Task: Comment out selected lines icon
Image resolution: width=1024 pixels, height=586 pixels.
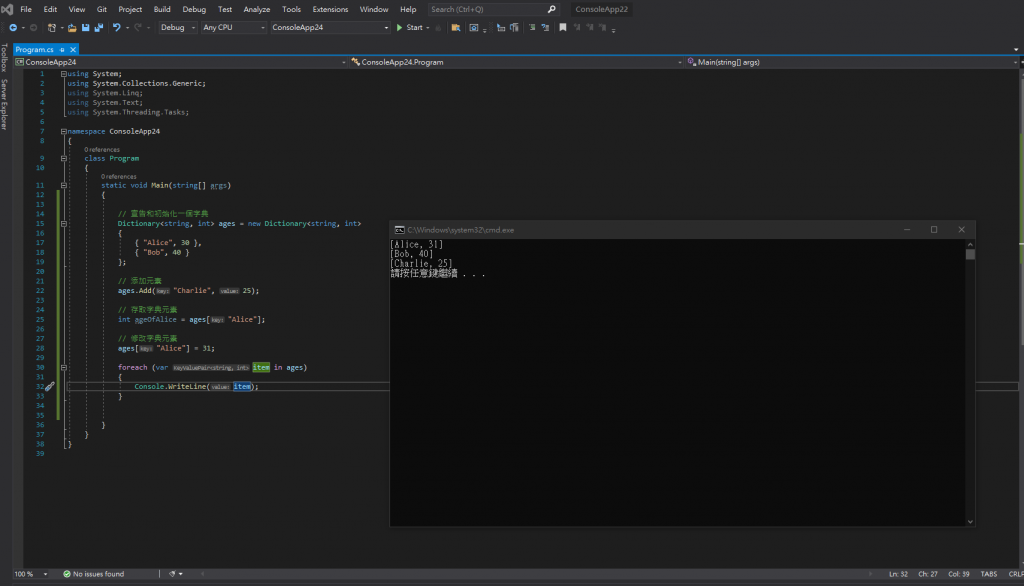Action: [532, 27]
